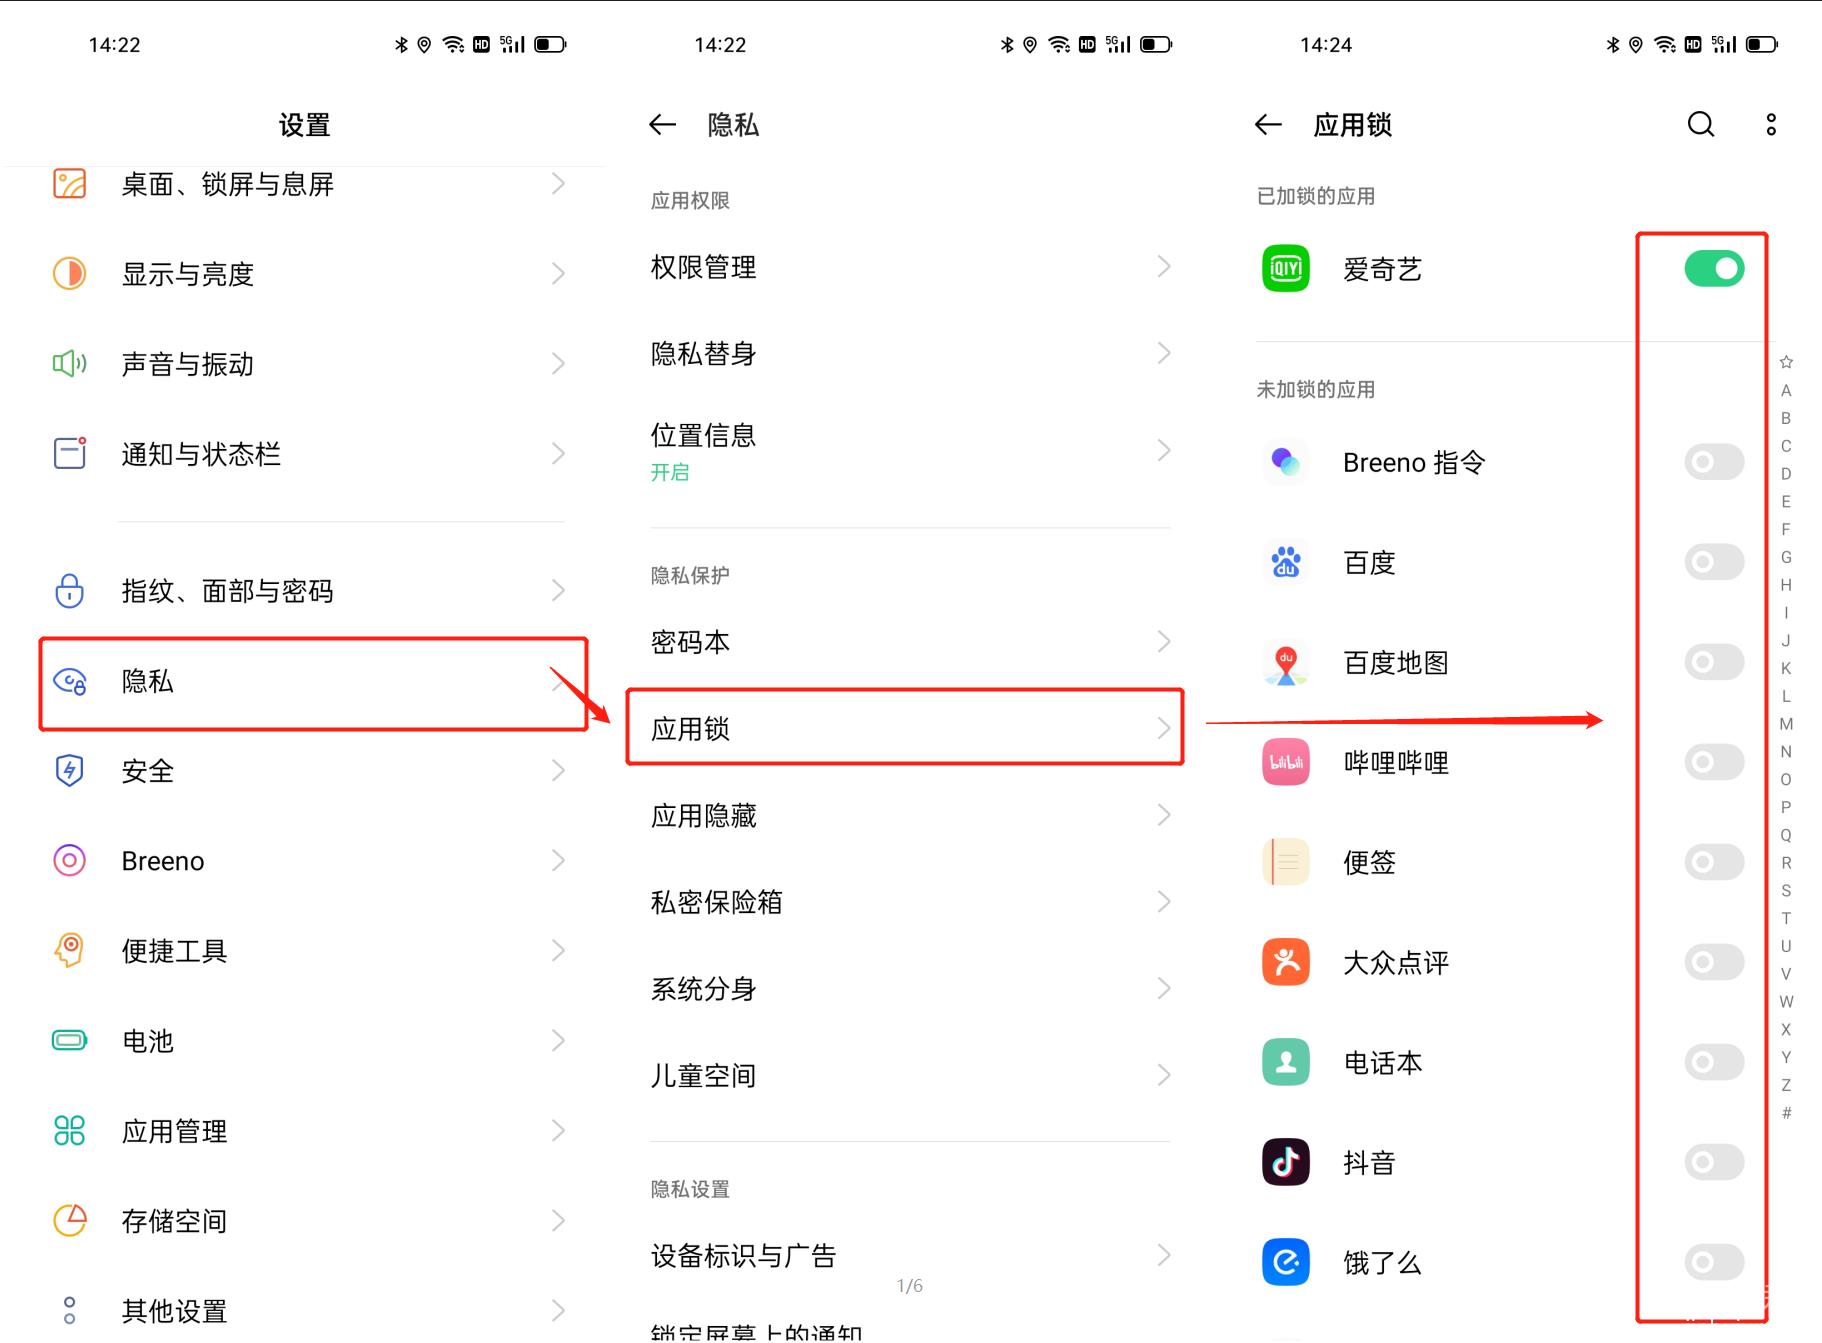
Task: Tap the # symbol in index bar
Action: pos(1786,1113)
